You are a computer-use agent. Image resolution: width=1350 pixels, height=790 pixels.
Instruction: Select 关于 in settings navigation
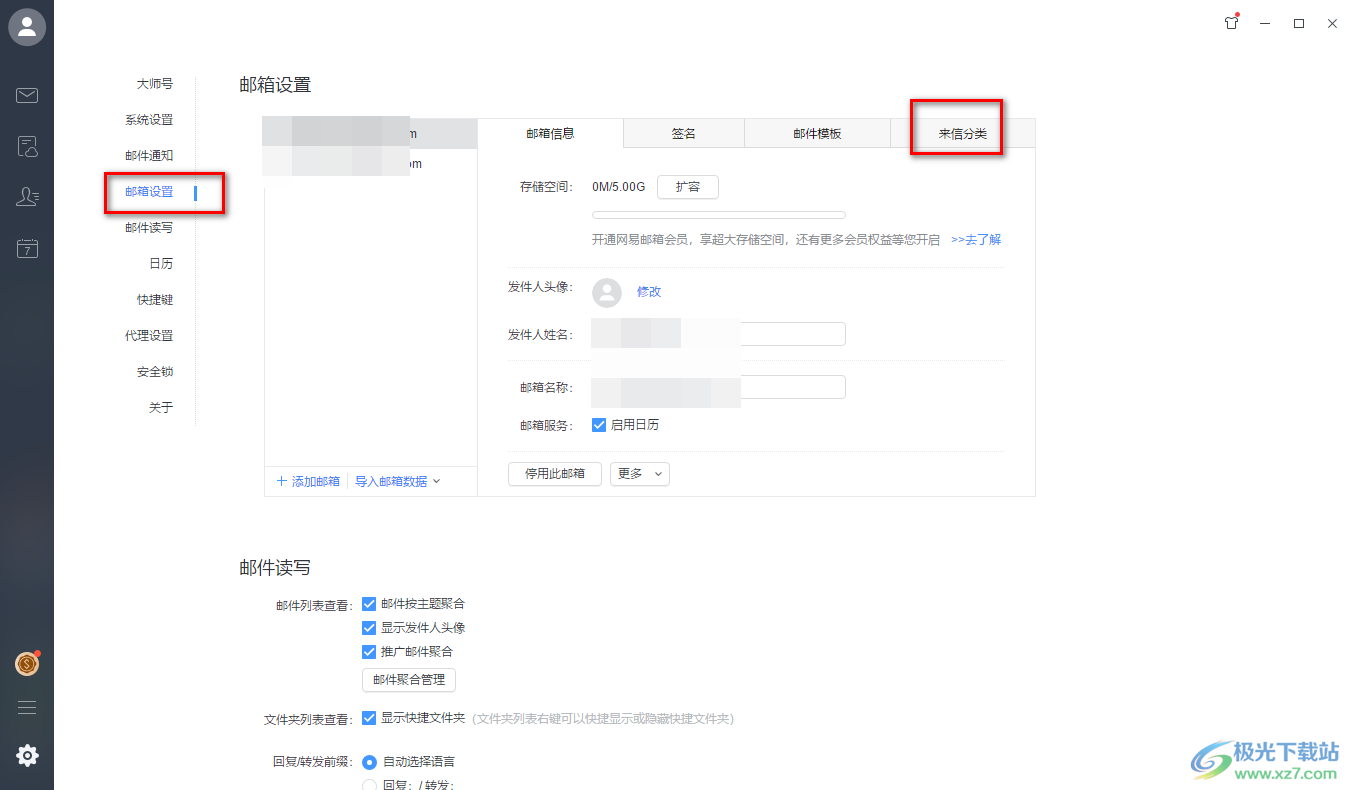(x=161, y=408)
